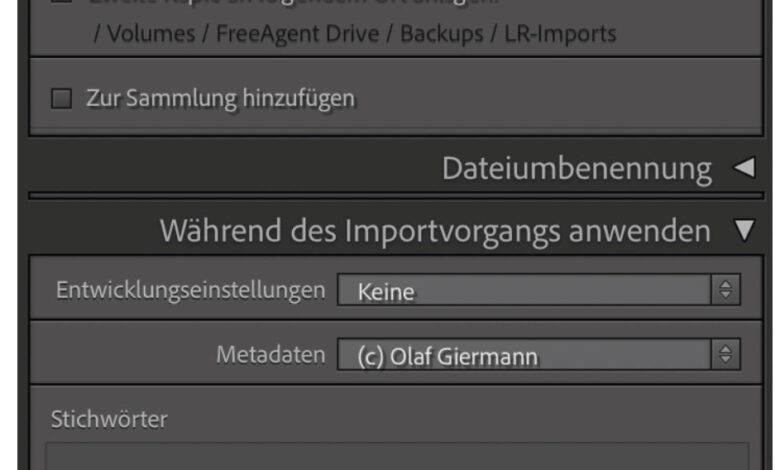Select the Während des Importvorgangs anwenden header
This screenshot has width=780, height=470.
[435, 231]
